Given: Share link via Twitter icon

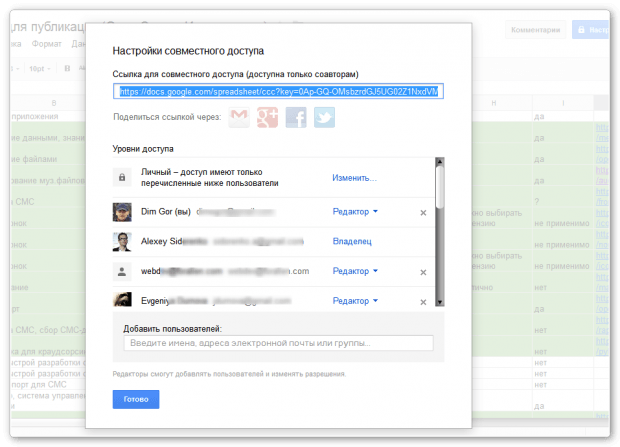Looking at the screenshot, I should [x=325, y=117].
